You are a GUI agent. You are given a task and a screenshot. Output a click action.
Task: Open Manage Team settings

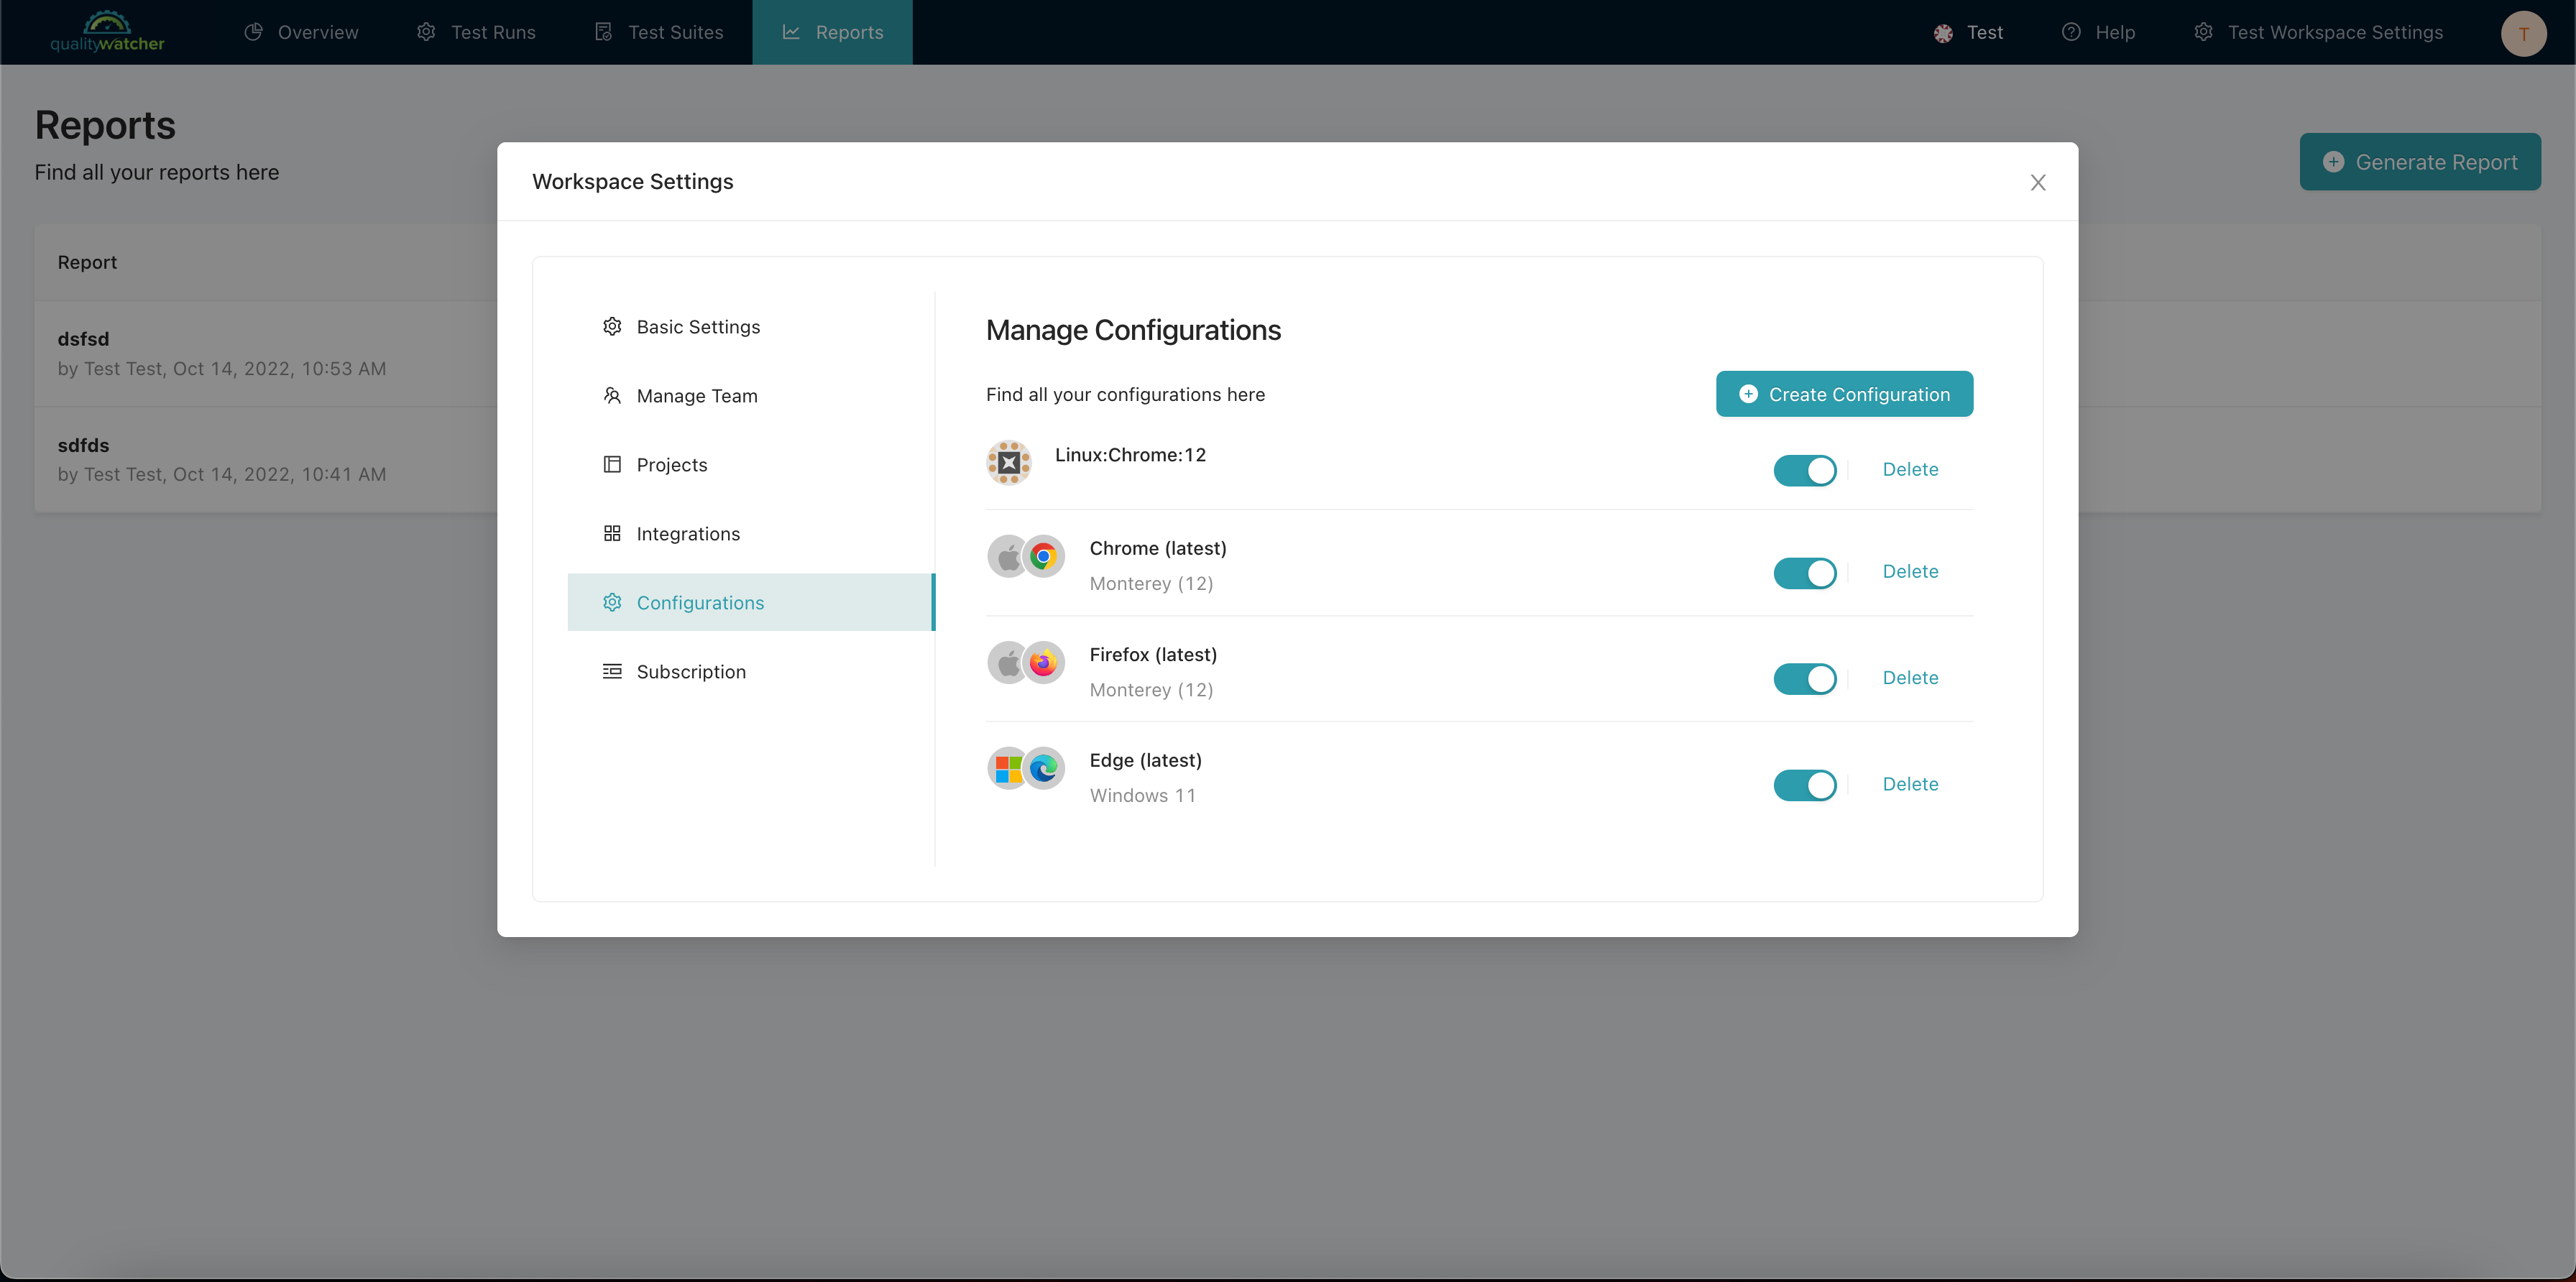pyautogui.click(x=751, y=395)
